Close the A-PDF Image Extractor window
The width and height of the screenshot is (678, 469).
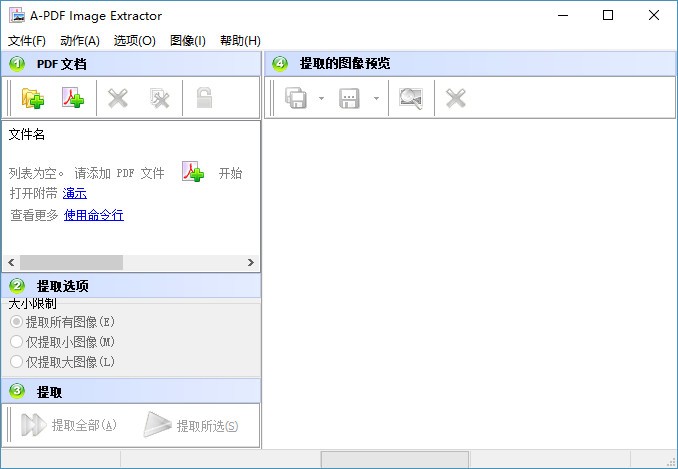pyautogui.click(x=654, y=16)
